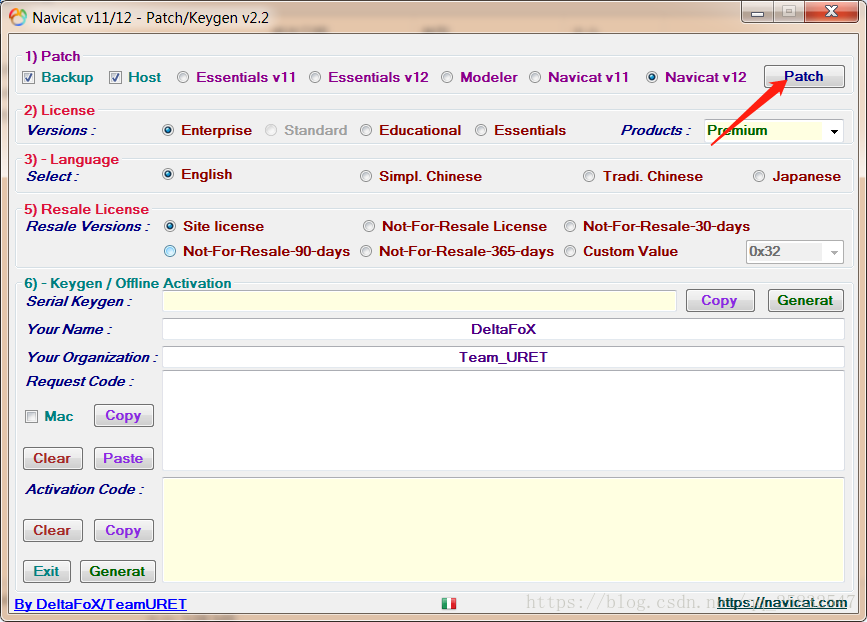The width and height of the screenshot is (867, 622).
Task: Click the Your Name field with DeltaFoX
Action: pyautogui.click(x=503, y=329)
